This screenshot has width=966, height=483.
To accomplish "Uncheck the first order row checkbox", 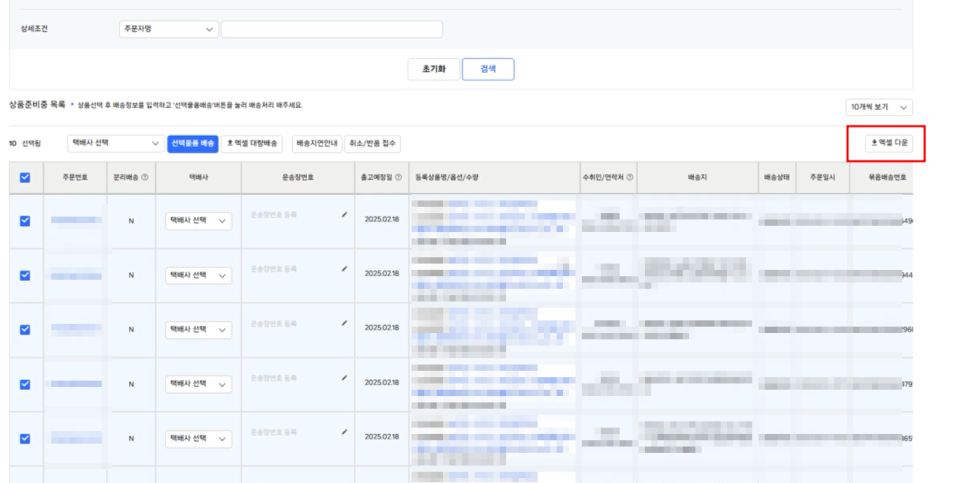I will 25,221.
